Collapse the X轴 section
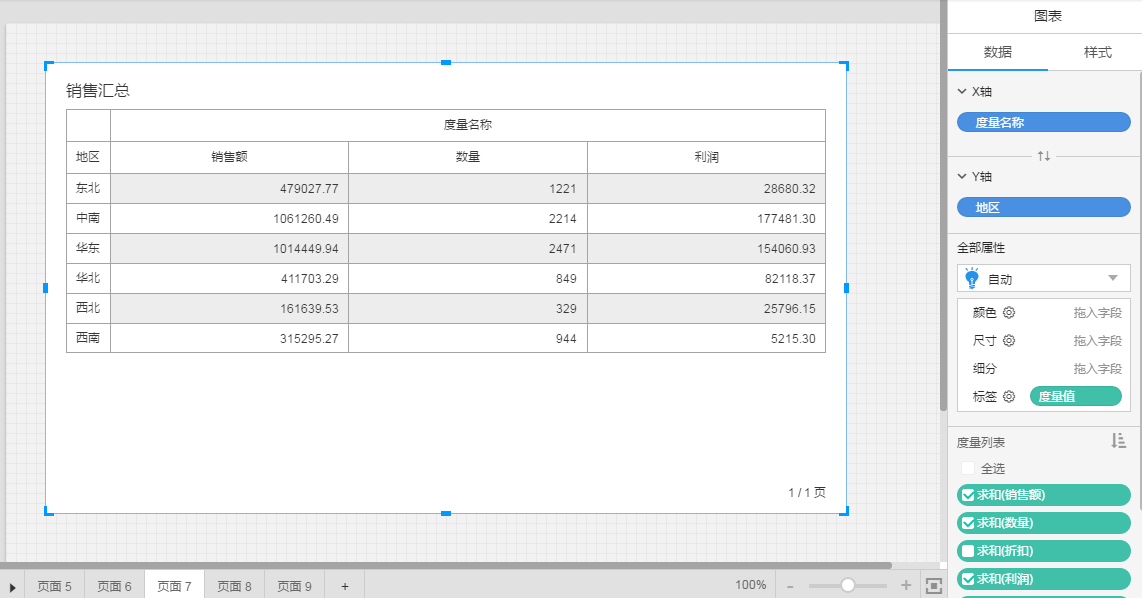 [x=962, y=92]
